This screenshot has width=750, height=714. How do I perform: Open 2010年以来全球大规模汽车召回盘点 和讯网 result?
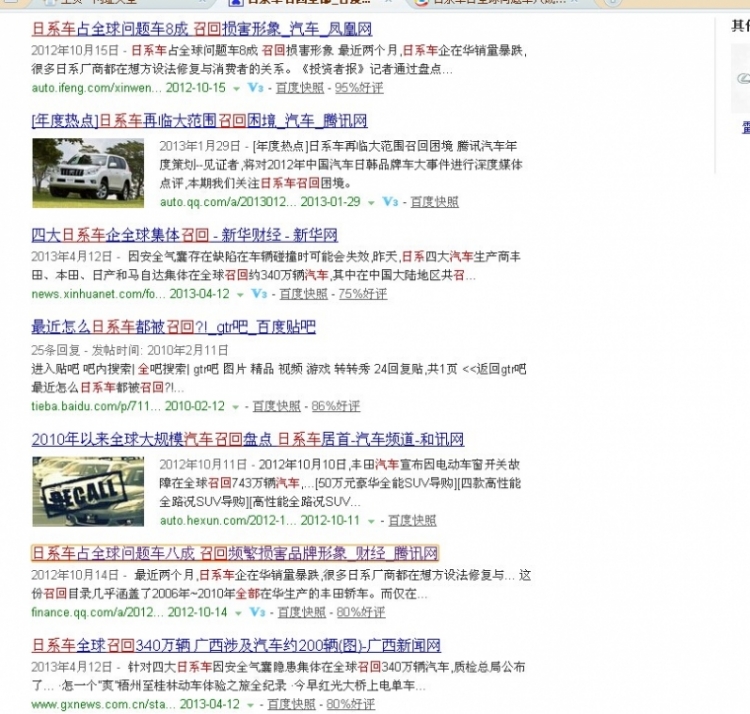click(x=248, y=439)
